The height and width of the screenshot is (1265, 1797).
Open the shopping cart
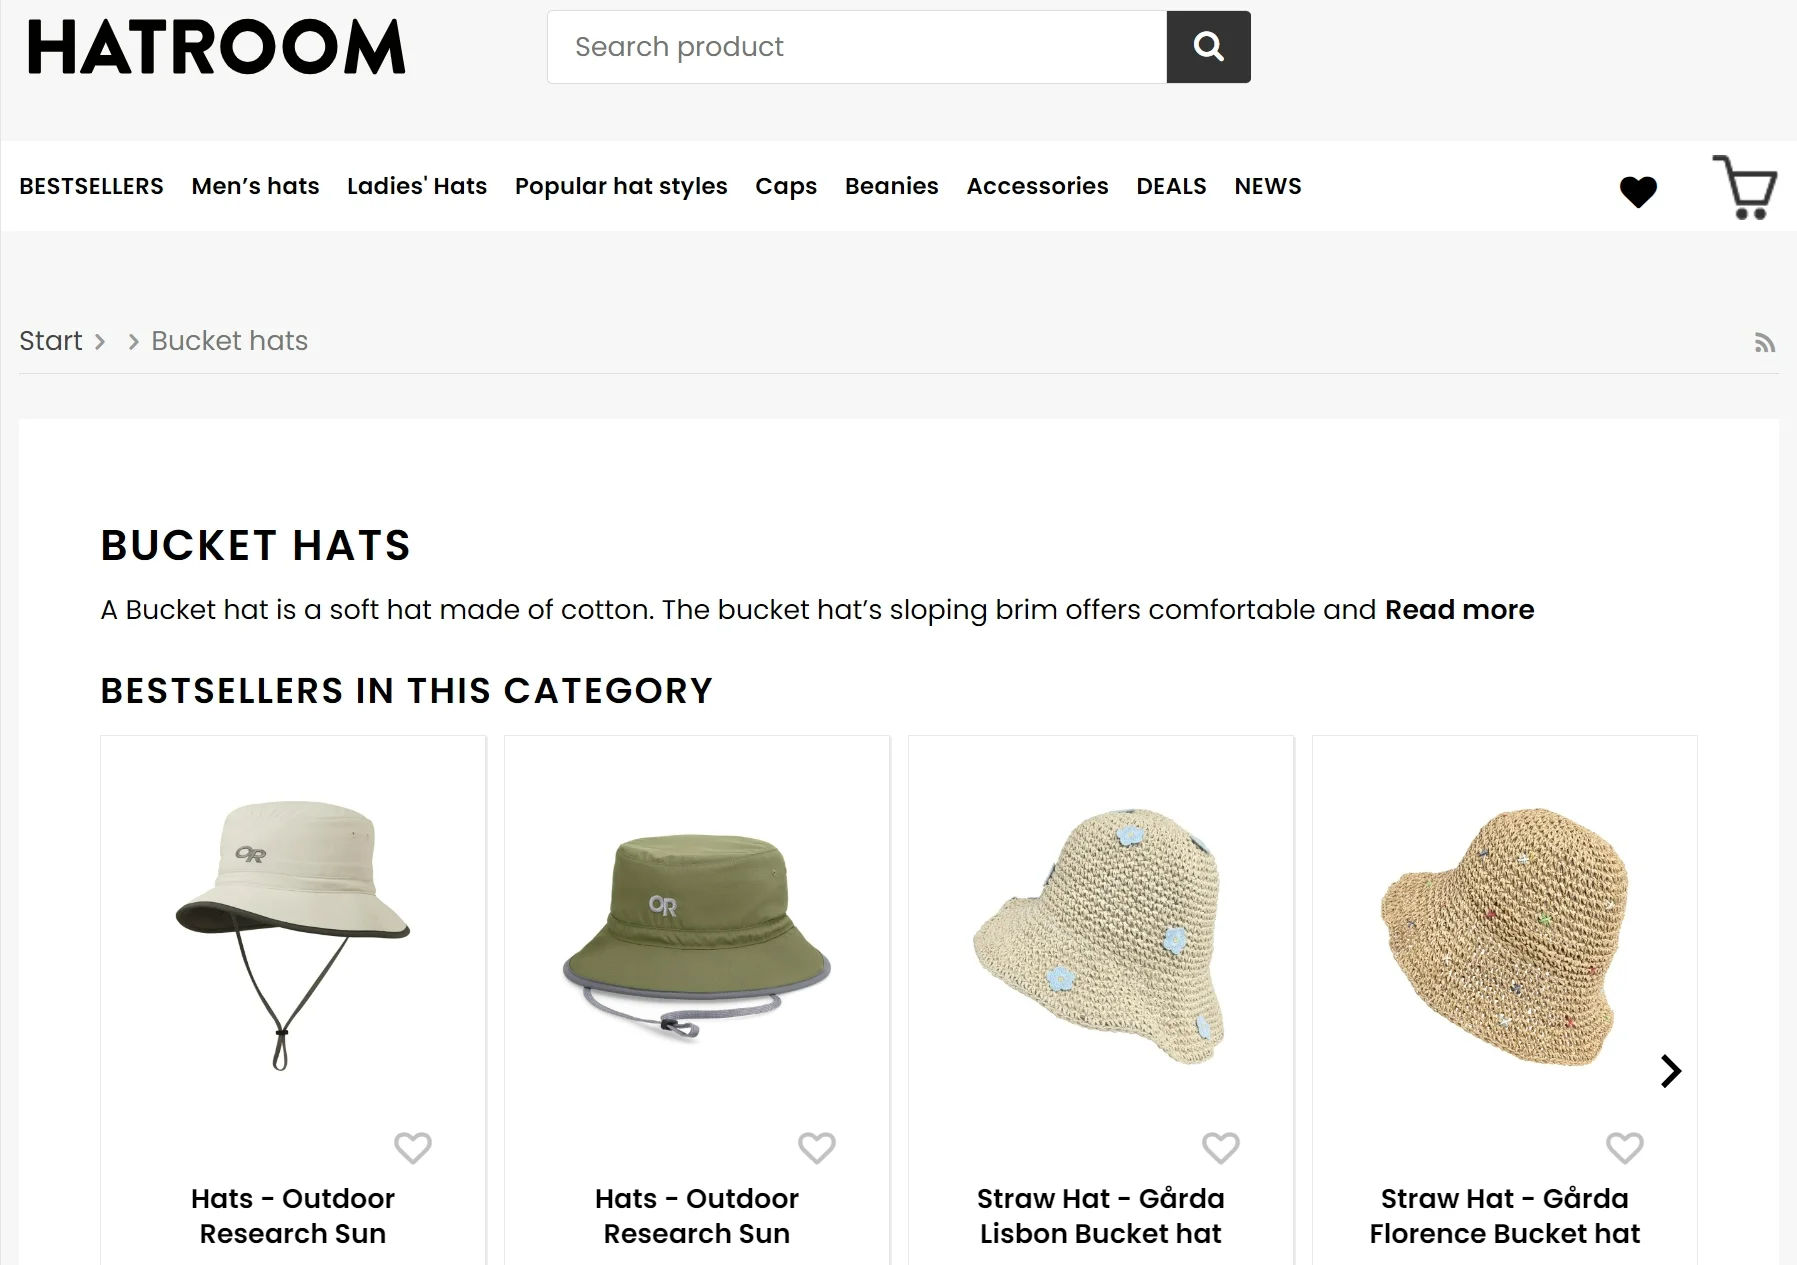tap(1745, 187)
